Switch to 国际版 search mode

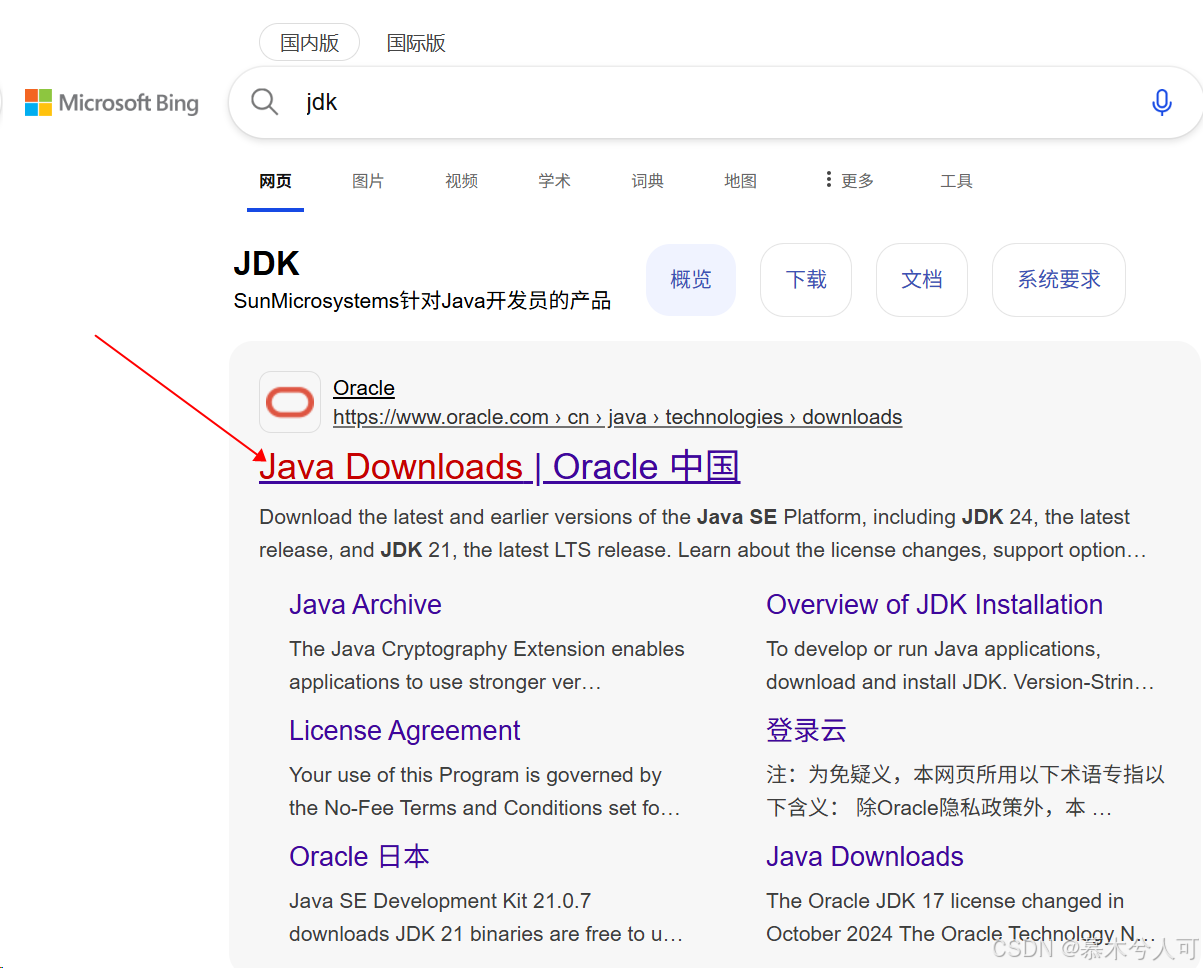point(416,43)
